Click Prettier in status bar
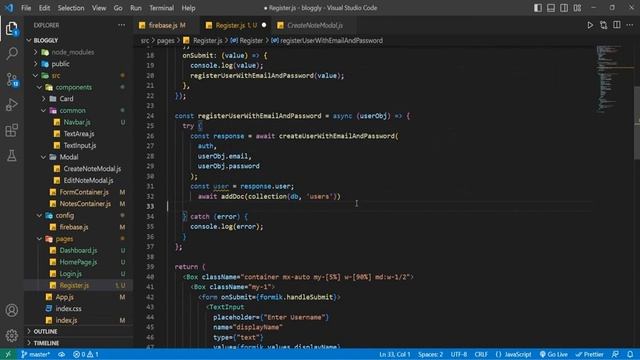Viewport: 640px width, 360px height. pos(589,354)
